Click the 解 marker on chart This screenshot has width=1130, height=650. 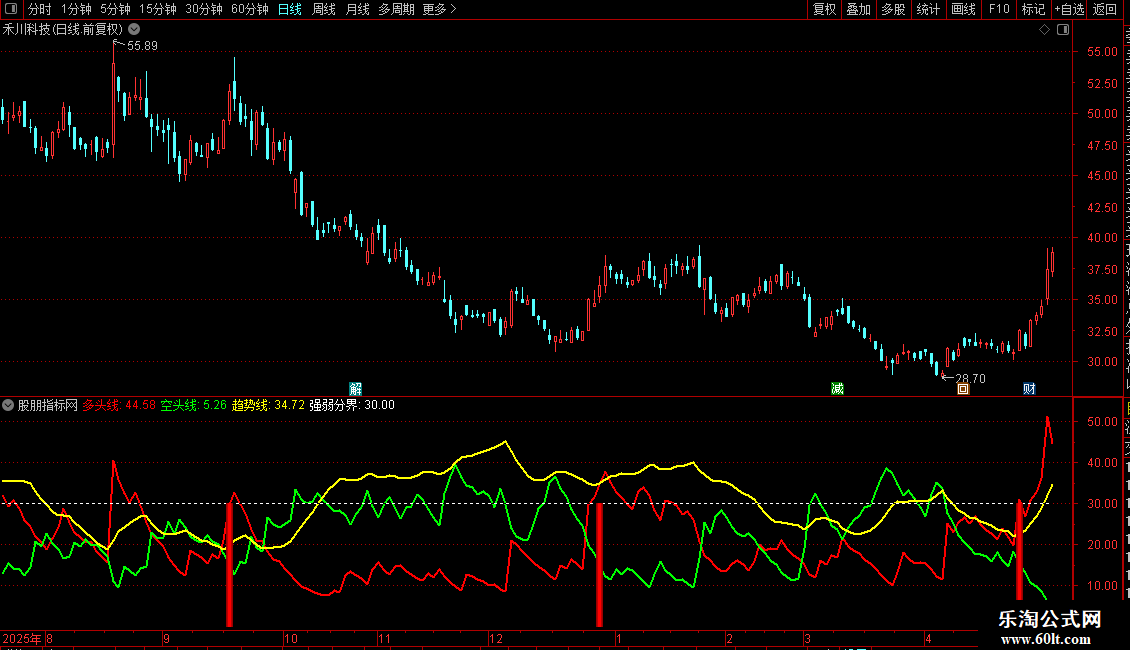[355, 389]
